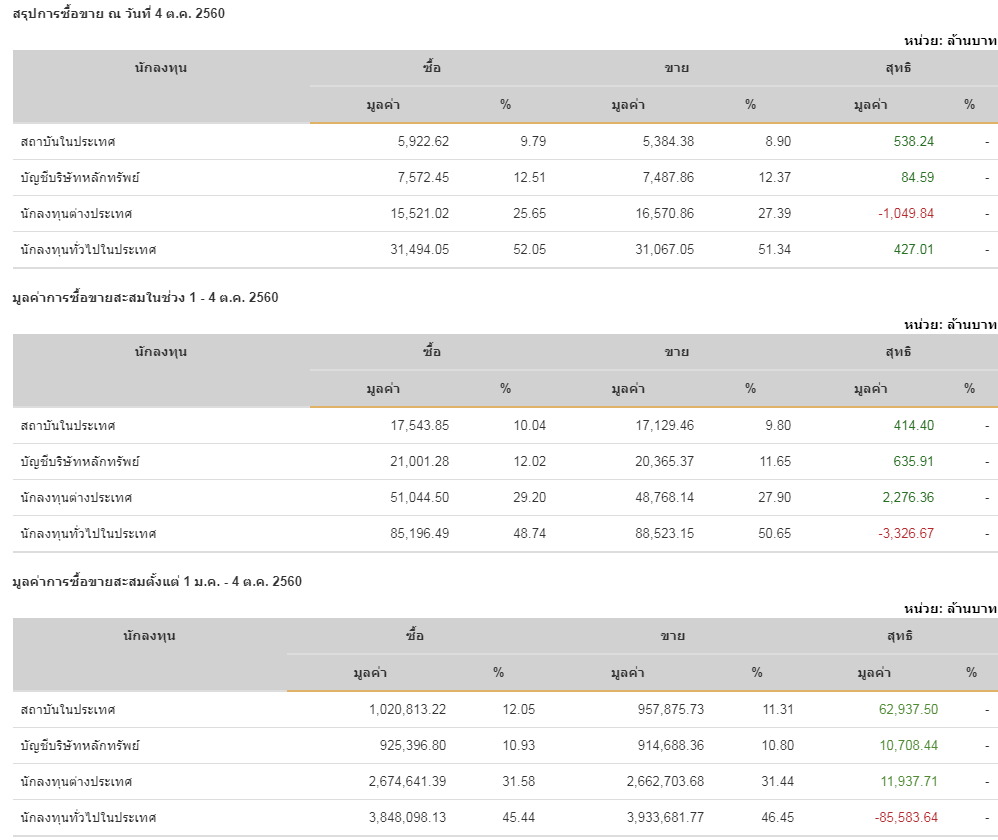This screenshot has width=998, height=840.
Task: Click the "สุทธิ" header in the 1 - 4 ต.ค. table
Action: tap(898, 352)
